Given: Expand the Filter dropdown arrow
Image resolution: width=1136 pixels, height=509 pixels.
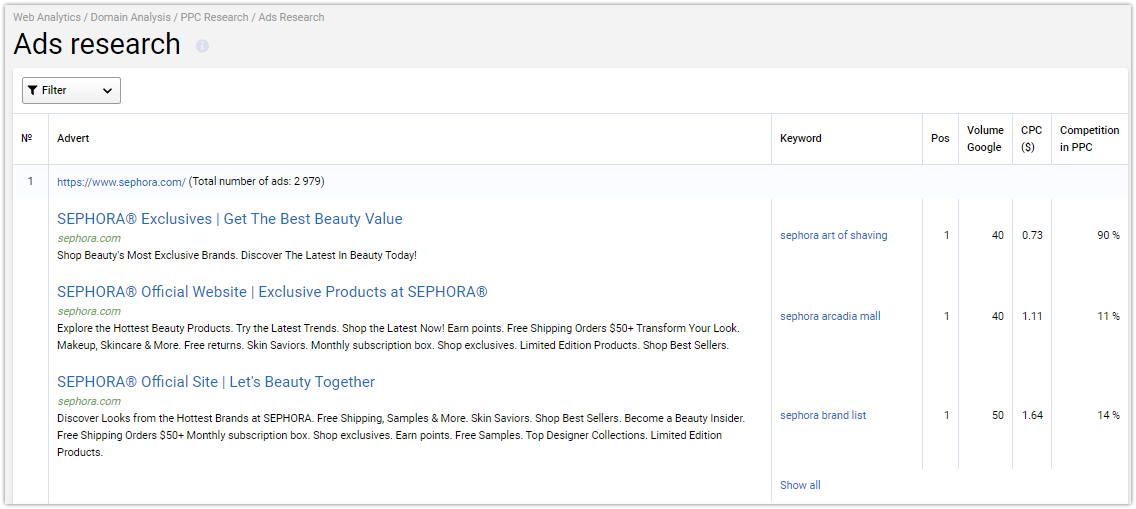Looking at the screenshot, I should click(107, 91).
